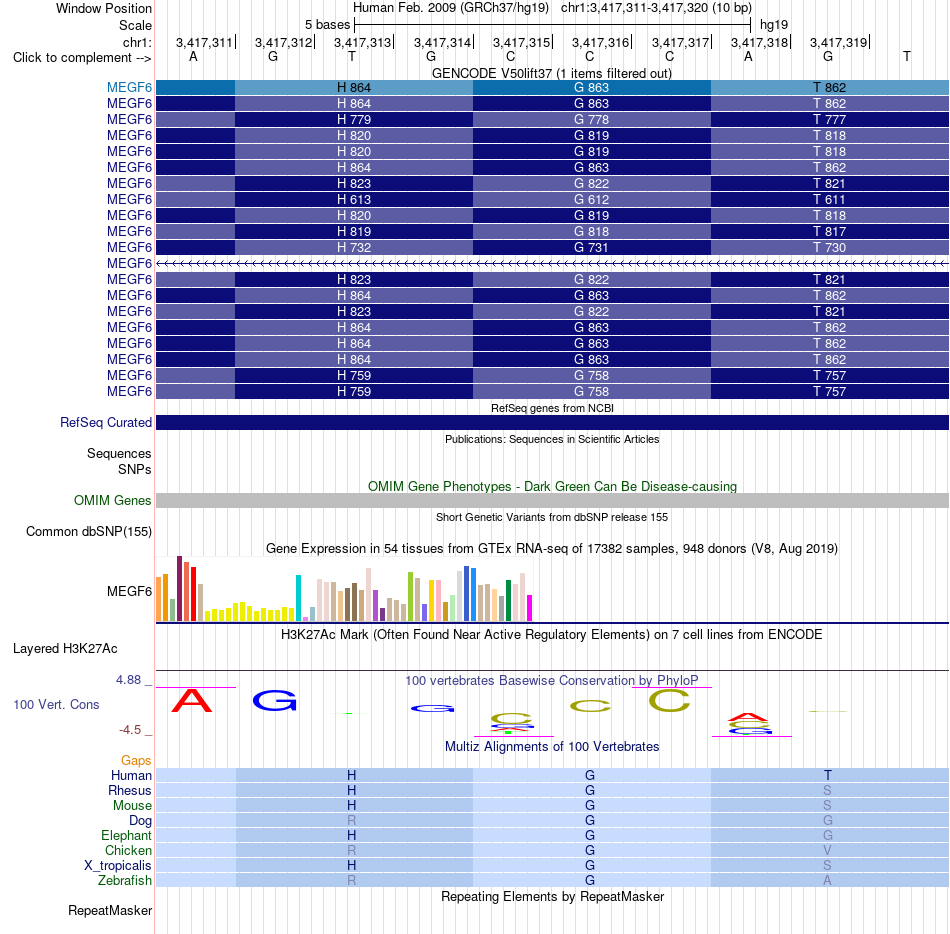Click the Mouse alignment row label
Image resolution: width=950 pixels, height=934 pixels.
(132, 806)
